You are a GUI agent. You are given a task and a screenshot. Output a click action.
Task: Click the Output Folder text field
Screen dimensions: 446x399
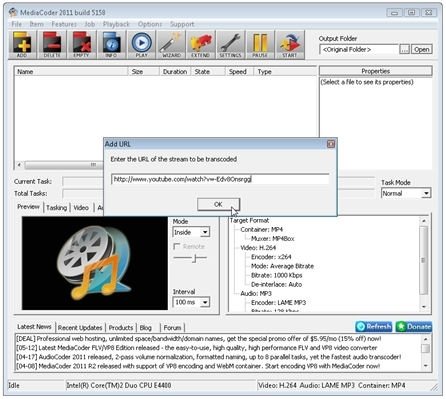pyautogui.click(x=359, y=49)
